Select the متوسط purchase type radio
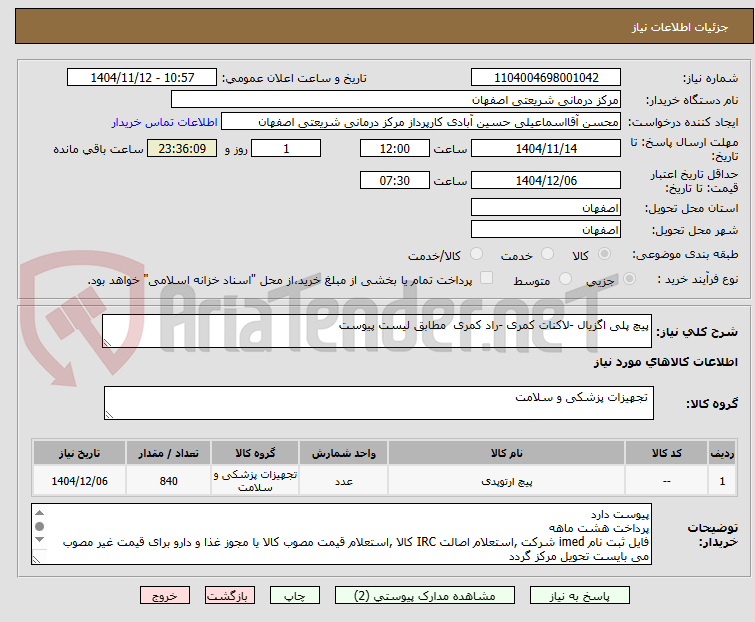Screen dimensions: 755x622 click(x=565, y=279)
